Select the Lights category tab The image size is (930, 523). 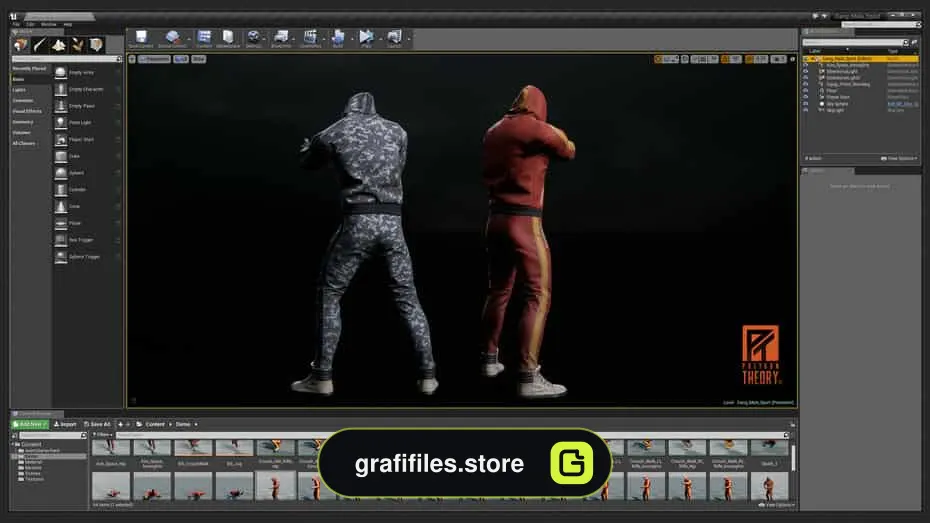pos(20,90)
